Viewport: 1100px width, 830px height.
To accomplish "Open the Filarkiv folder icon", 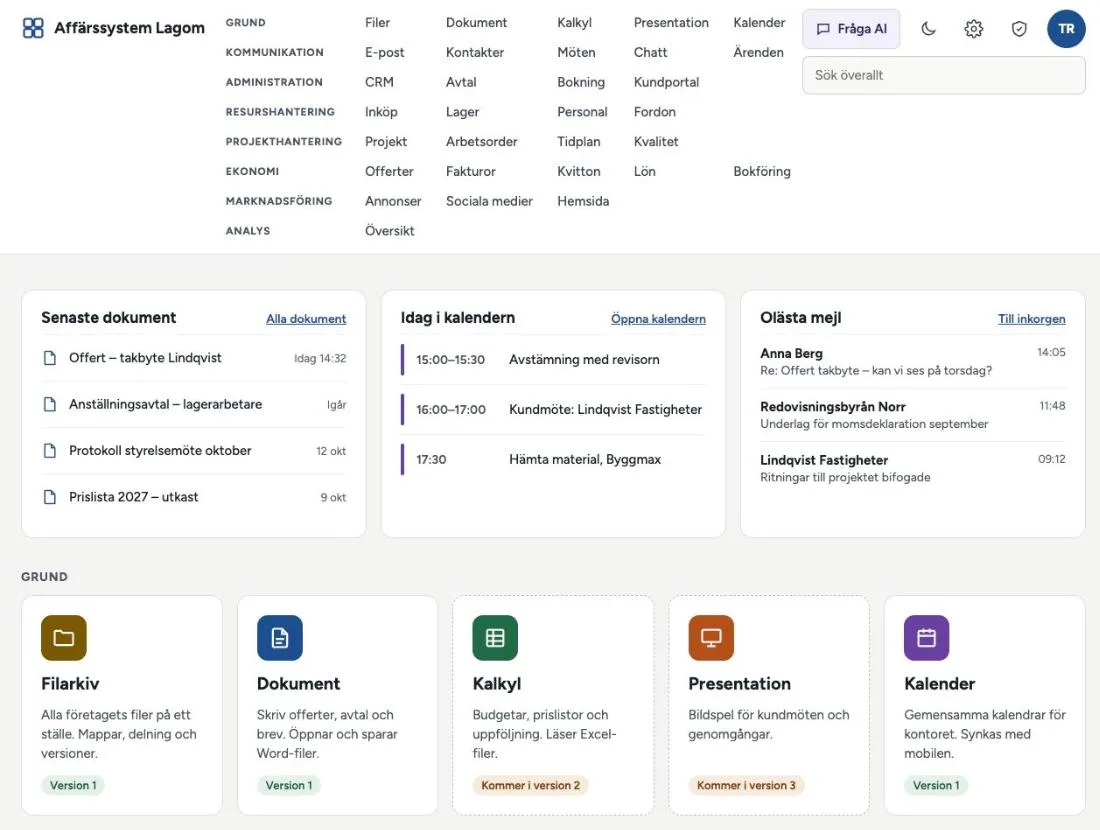I will point(64,638).
